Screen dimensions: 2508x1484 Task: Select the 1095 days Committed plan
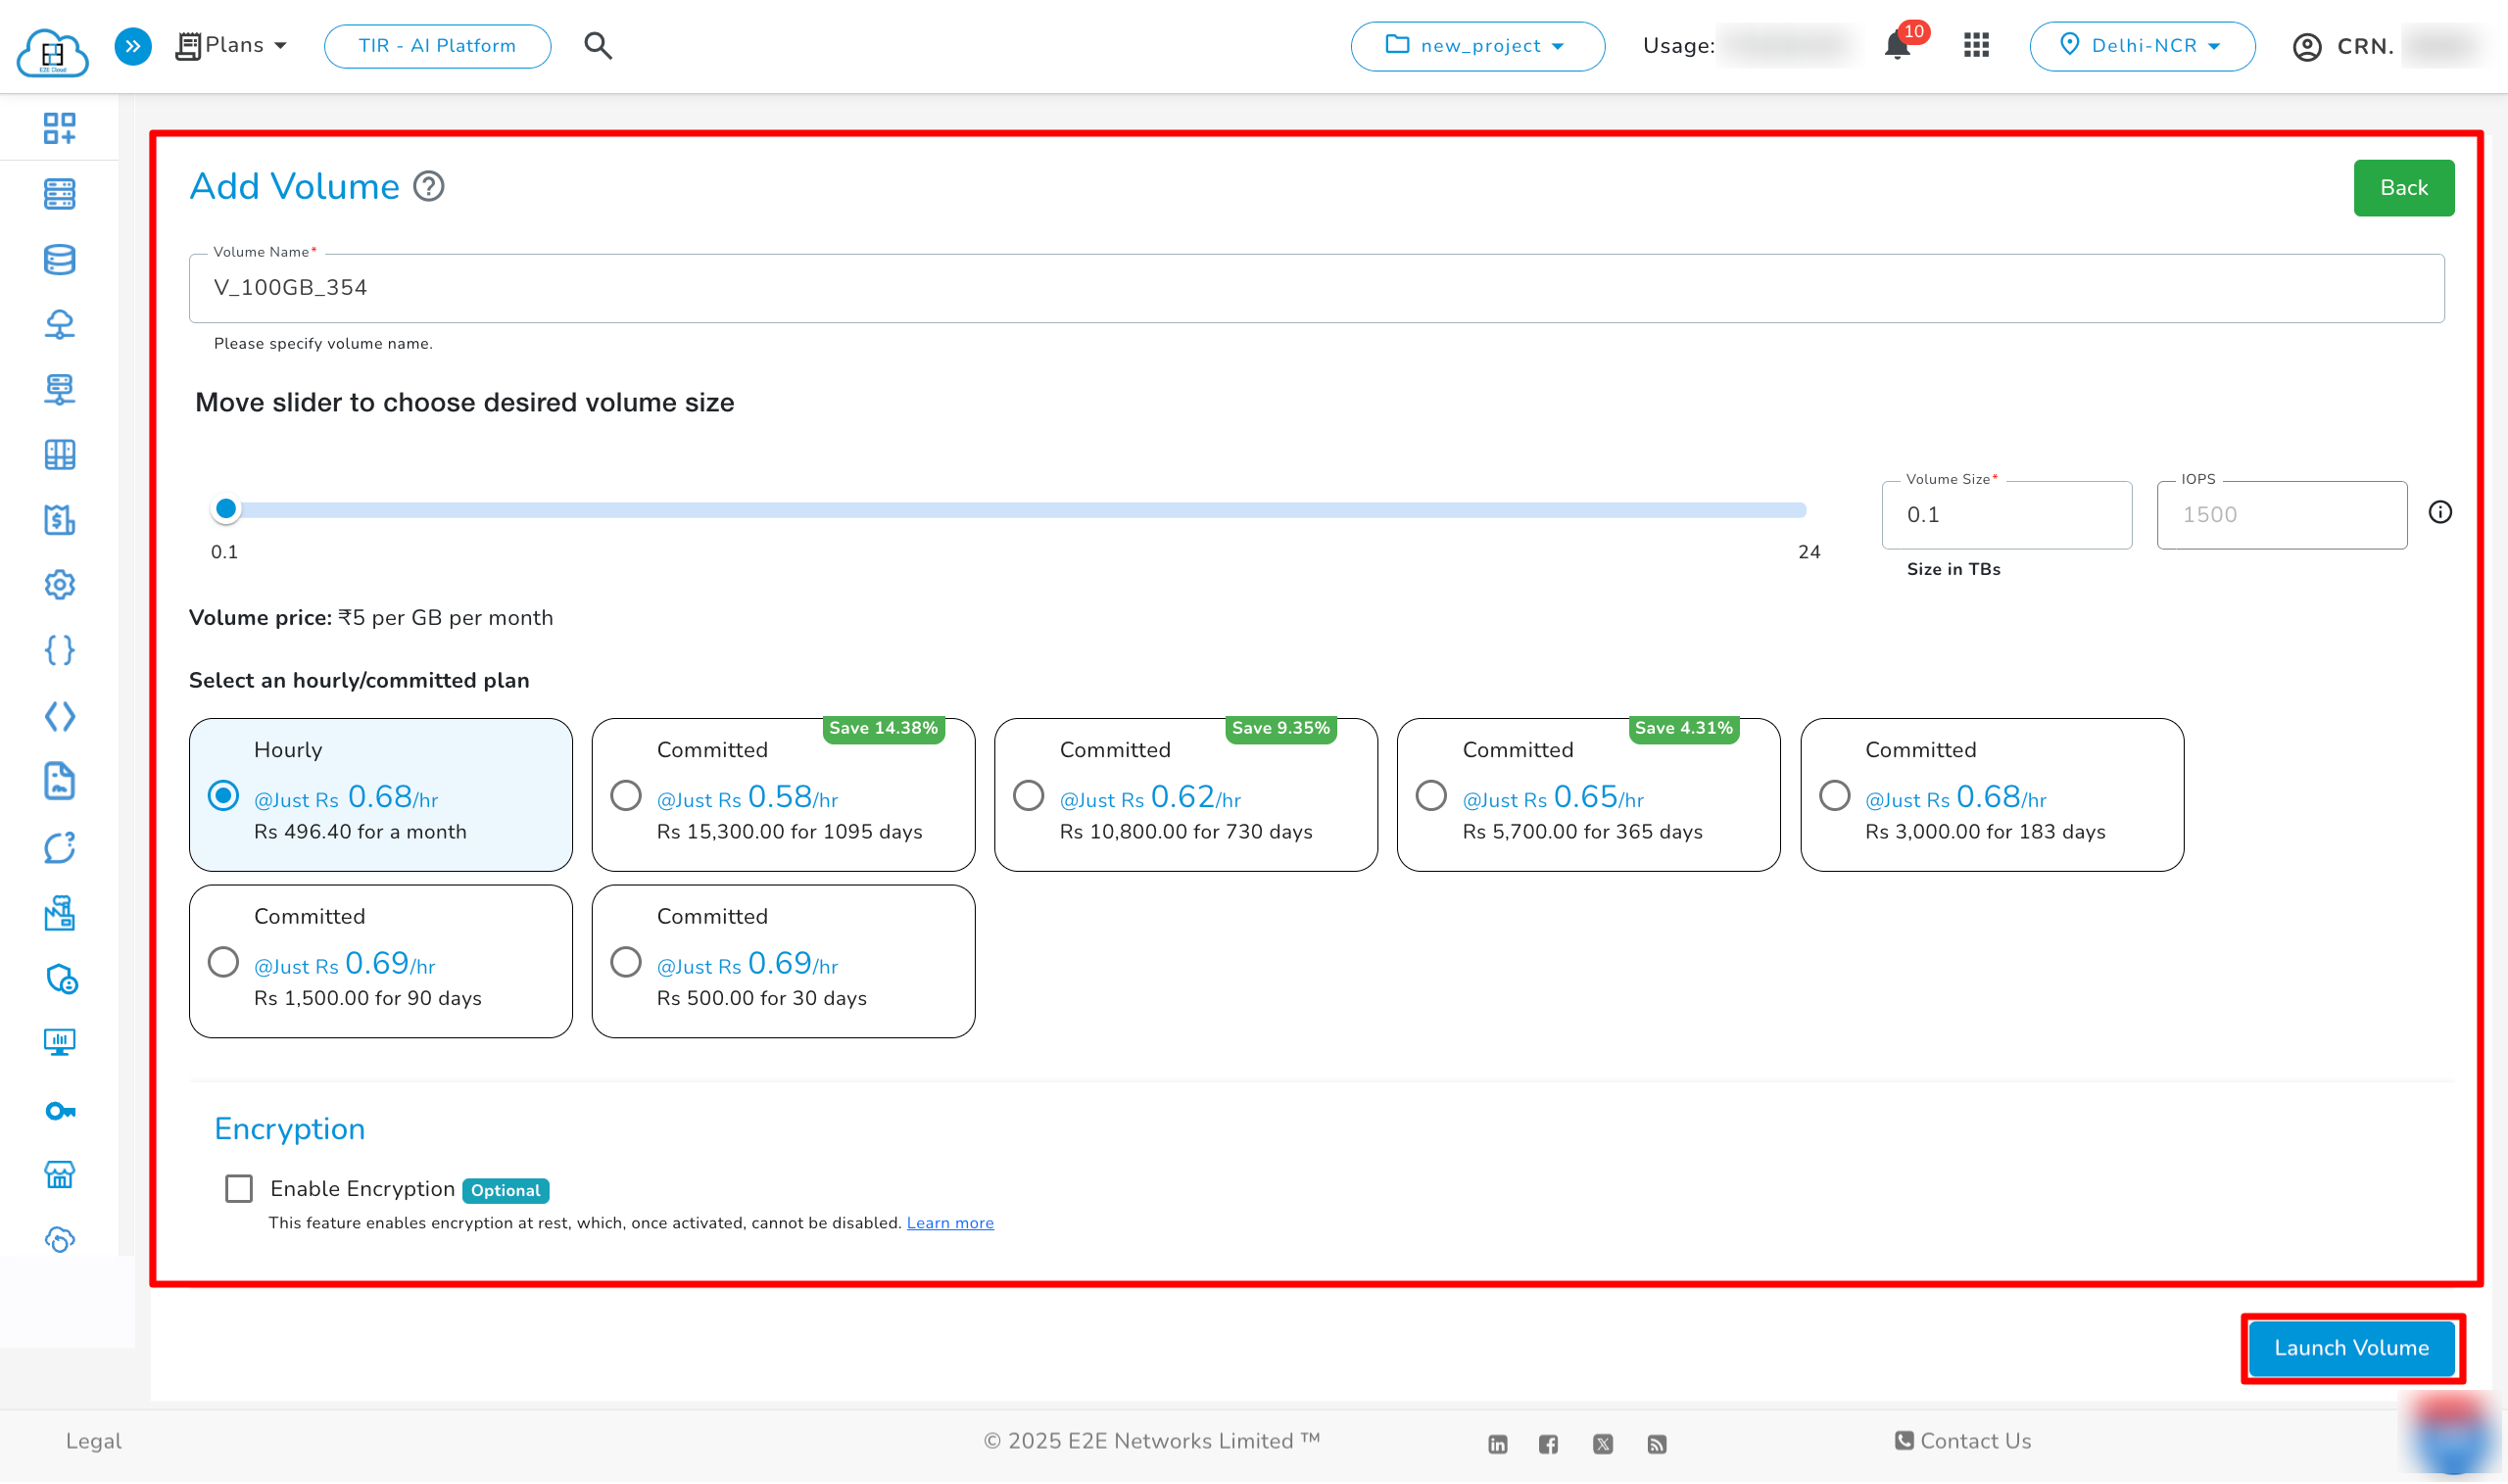626,796
